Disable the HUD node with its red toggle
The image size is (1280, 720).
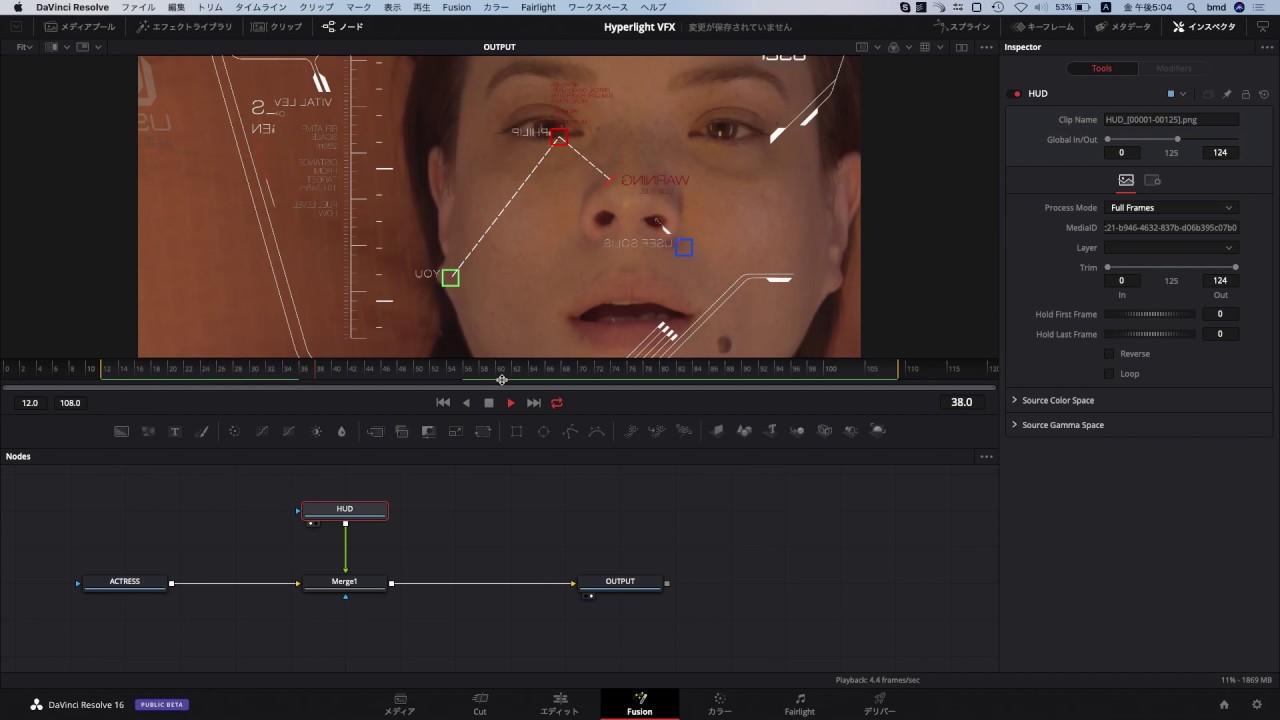(1015, 93)
